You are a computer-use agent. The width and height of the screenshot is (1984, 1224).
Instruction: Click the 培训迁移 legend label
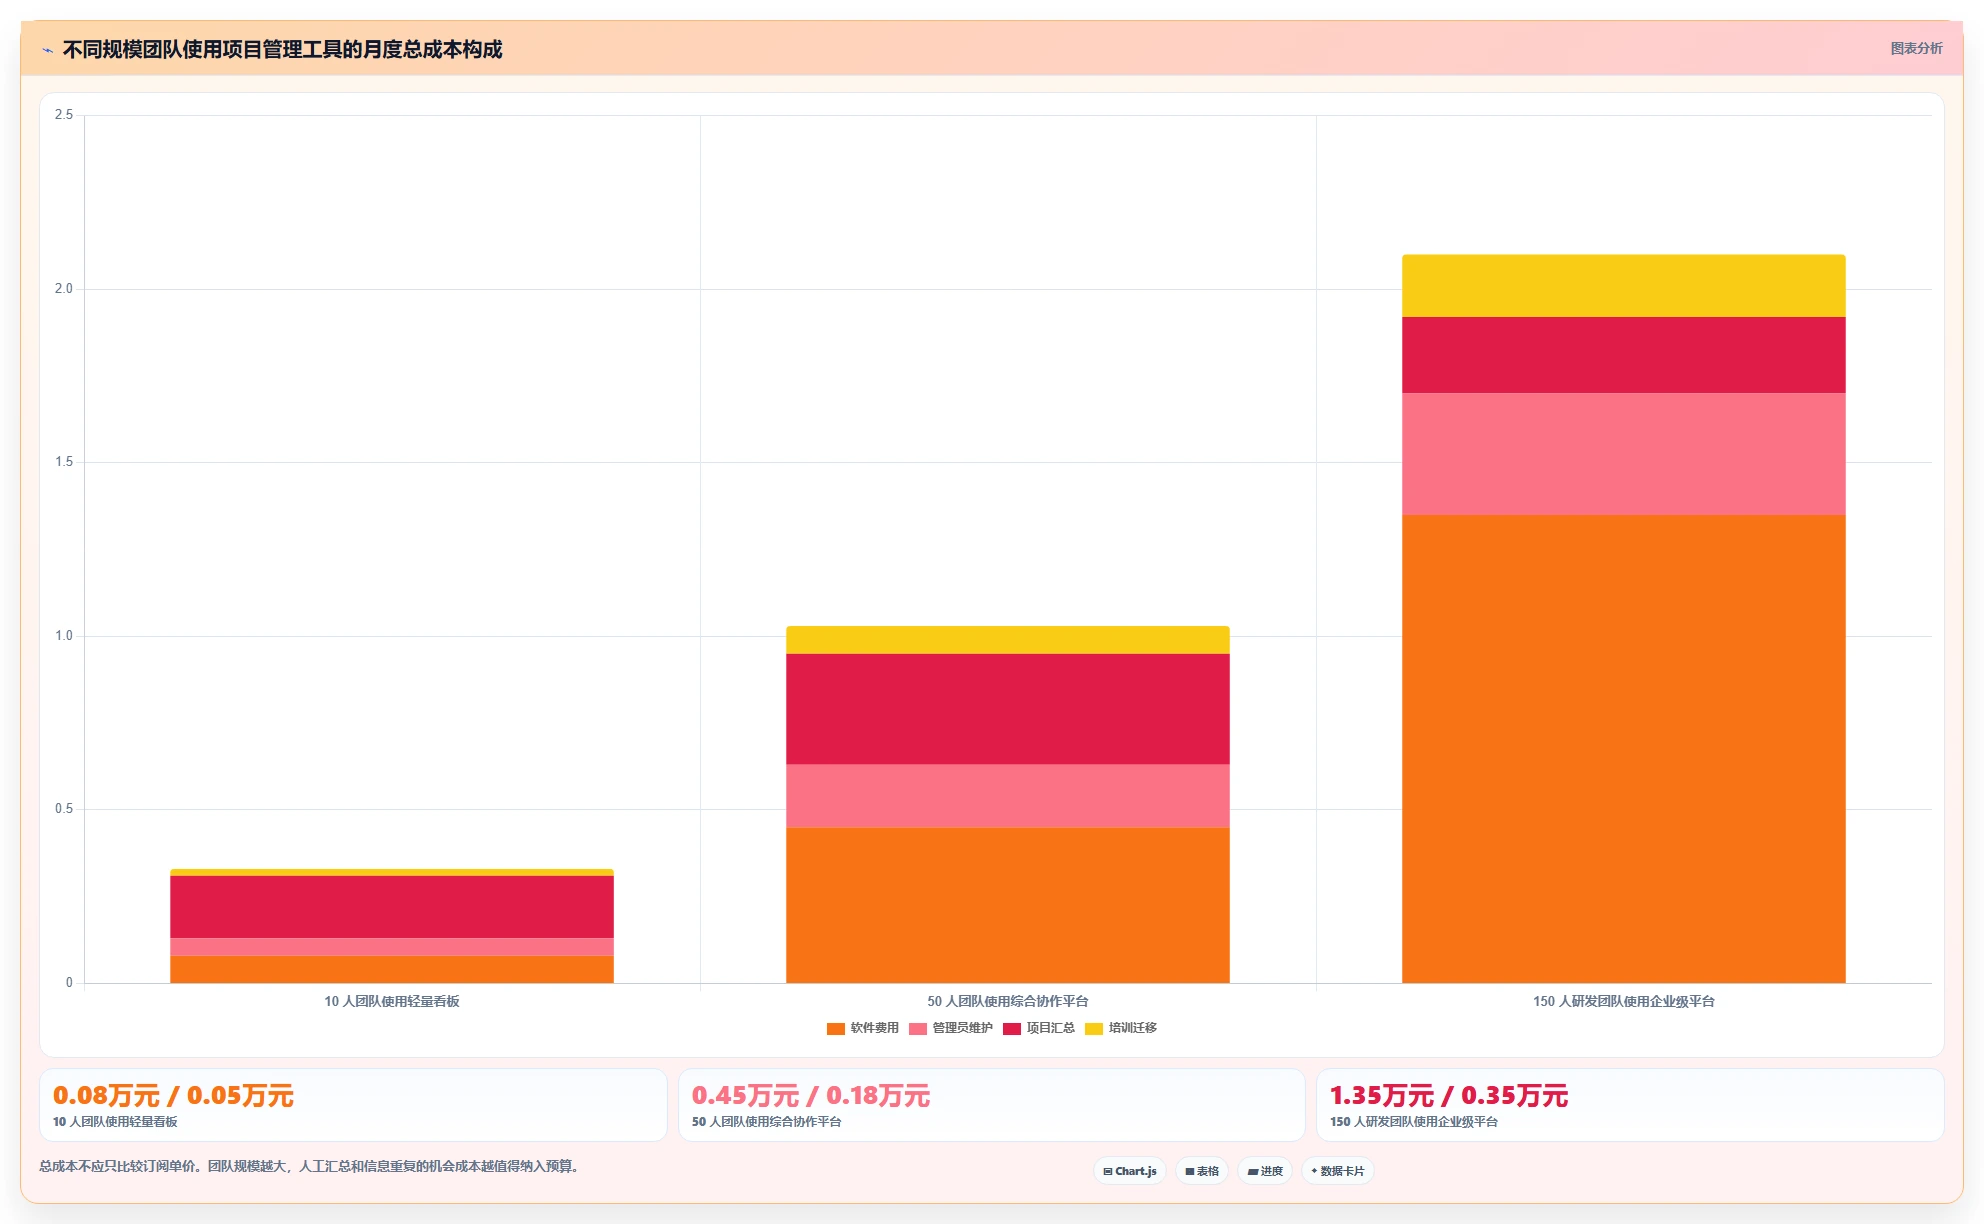click(1133, 1028)
